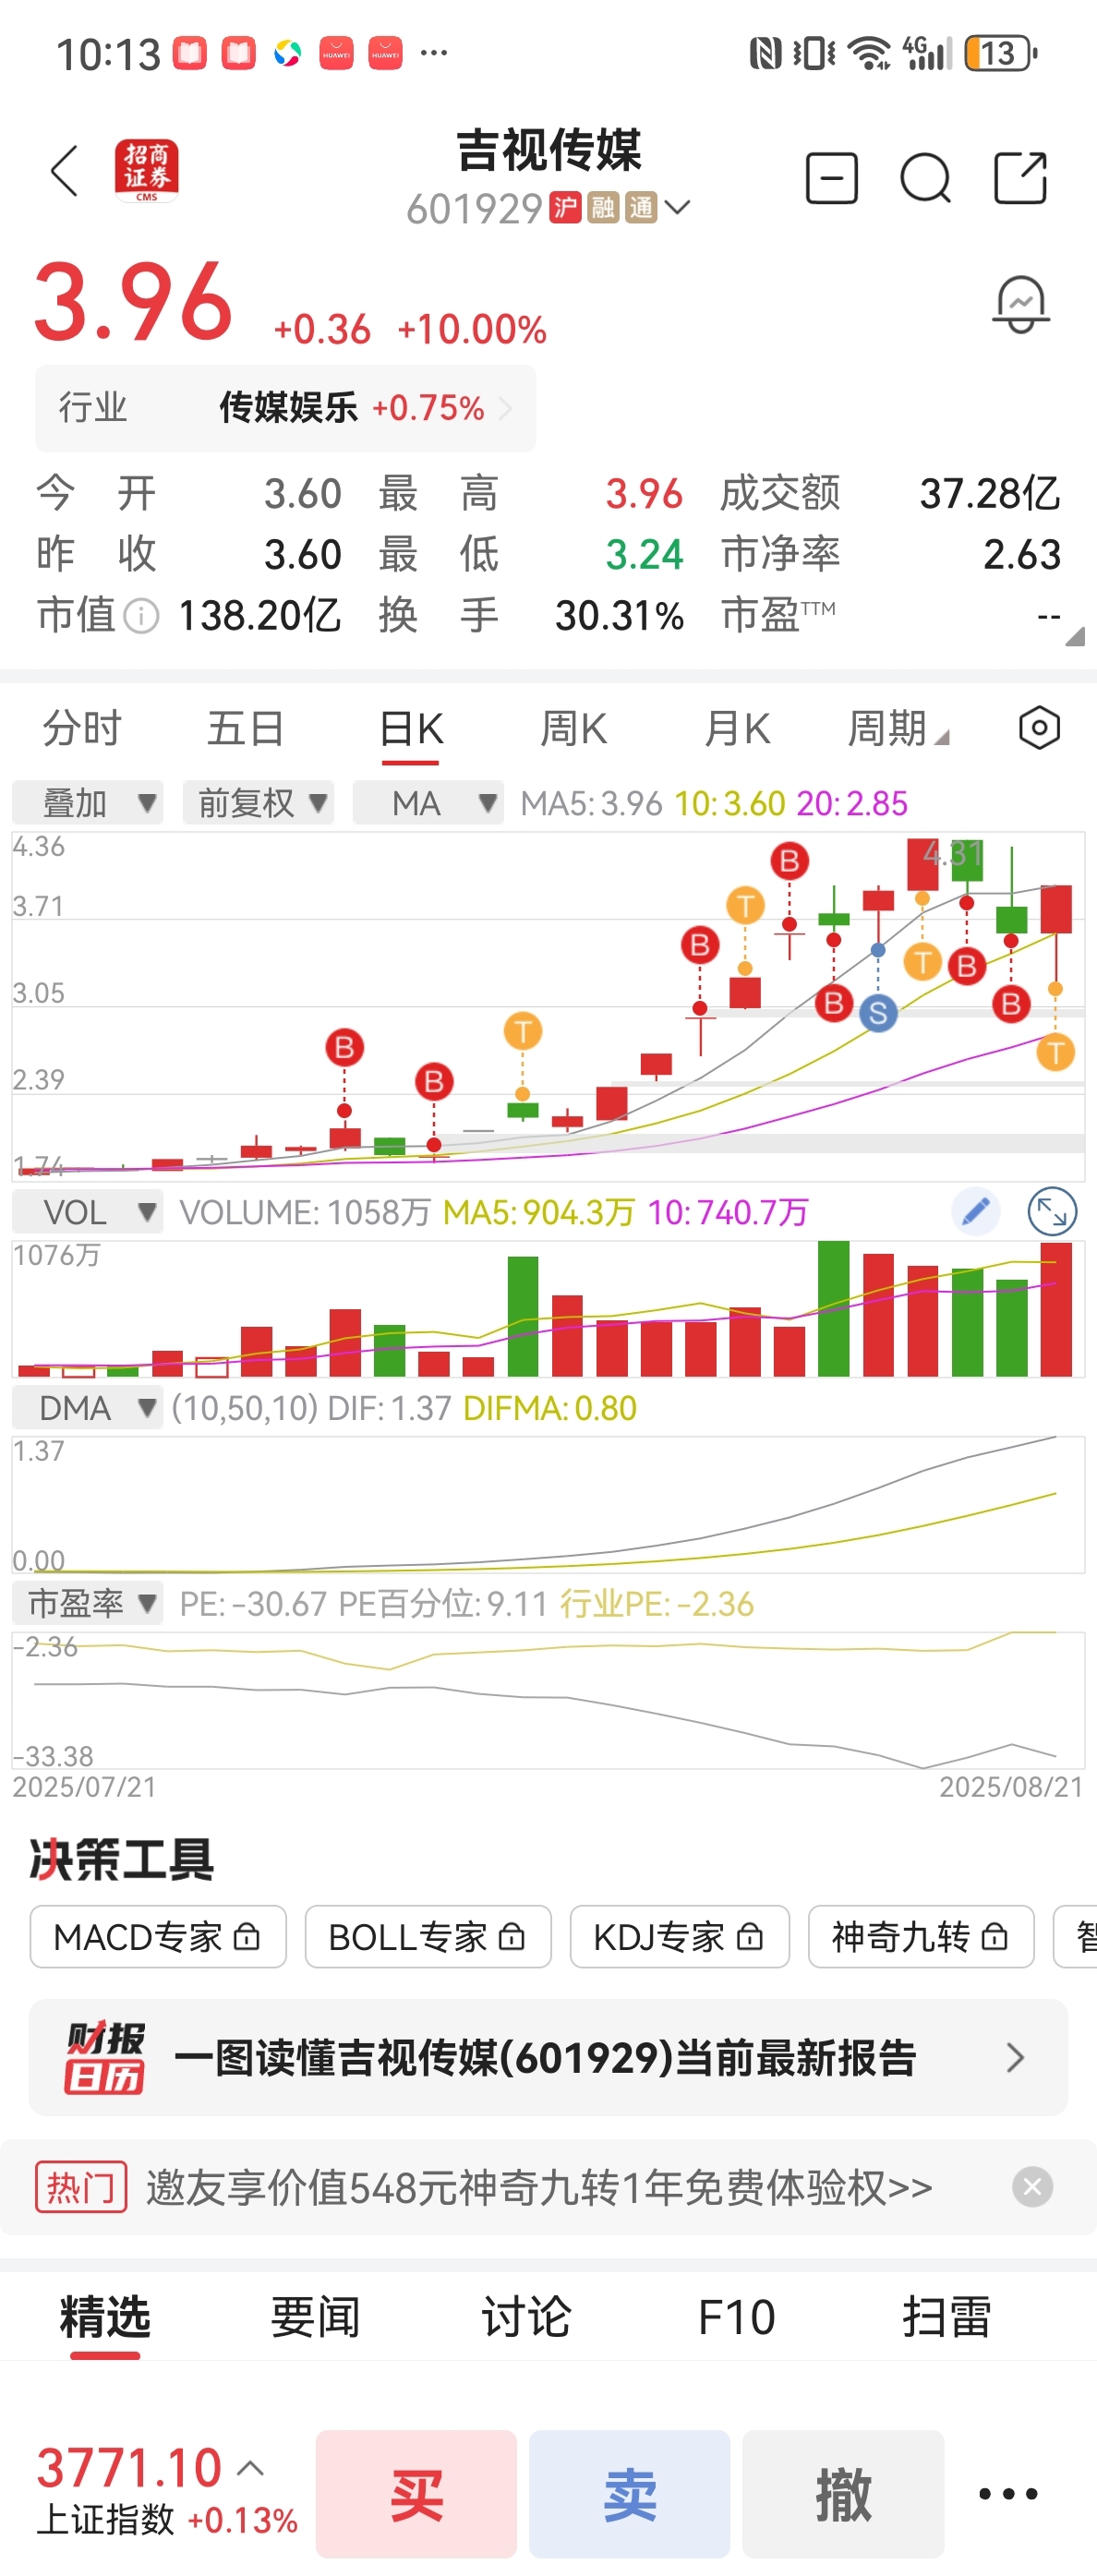Screen dimensions: 1097x2576
Task: Tap the price alert bell icon
Action: click(x=1021, y=305)
